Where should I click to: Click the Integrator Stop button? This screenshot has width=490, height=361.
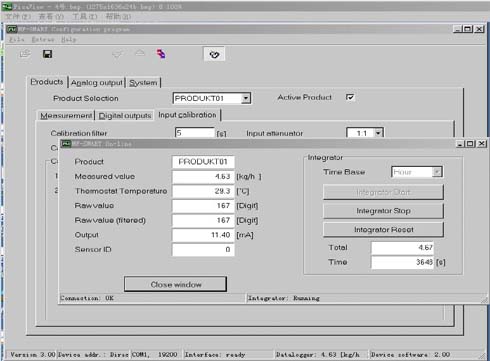click(383, 211)
